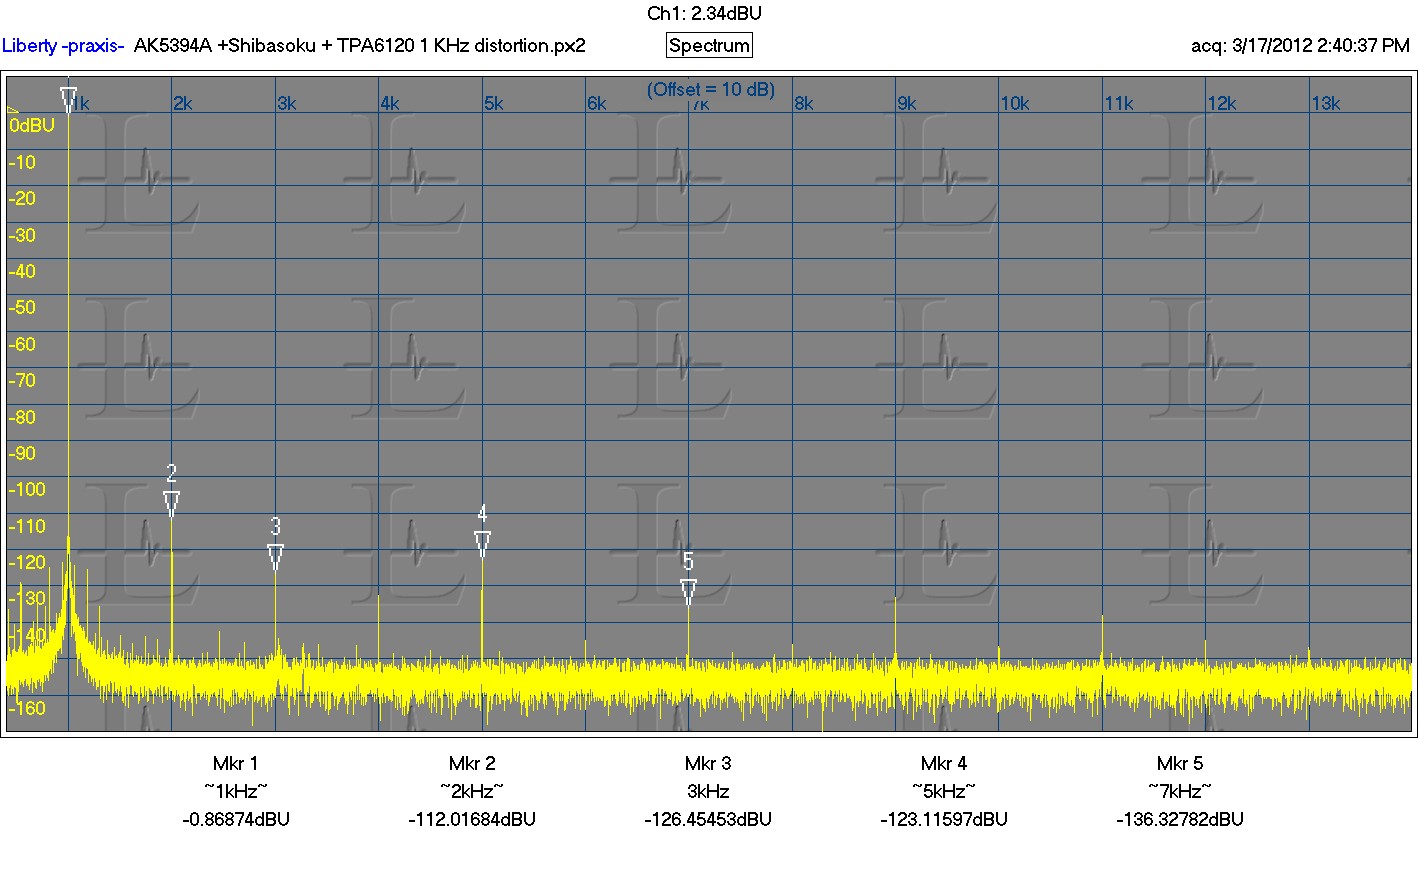Click the Mkr 1 frequency ~1kHz~

[236, 791]
